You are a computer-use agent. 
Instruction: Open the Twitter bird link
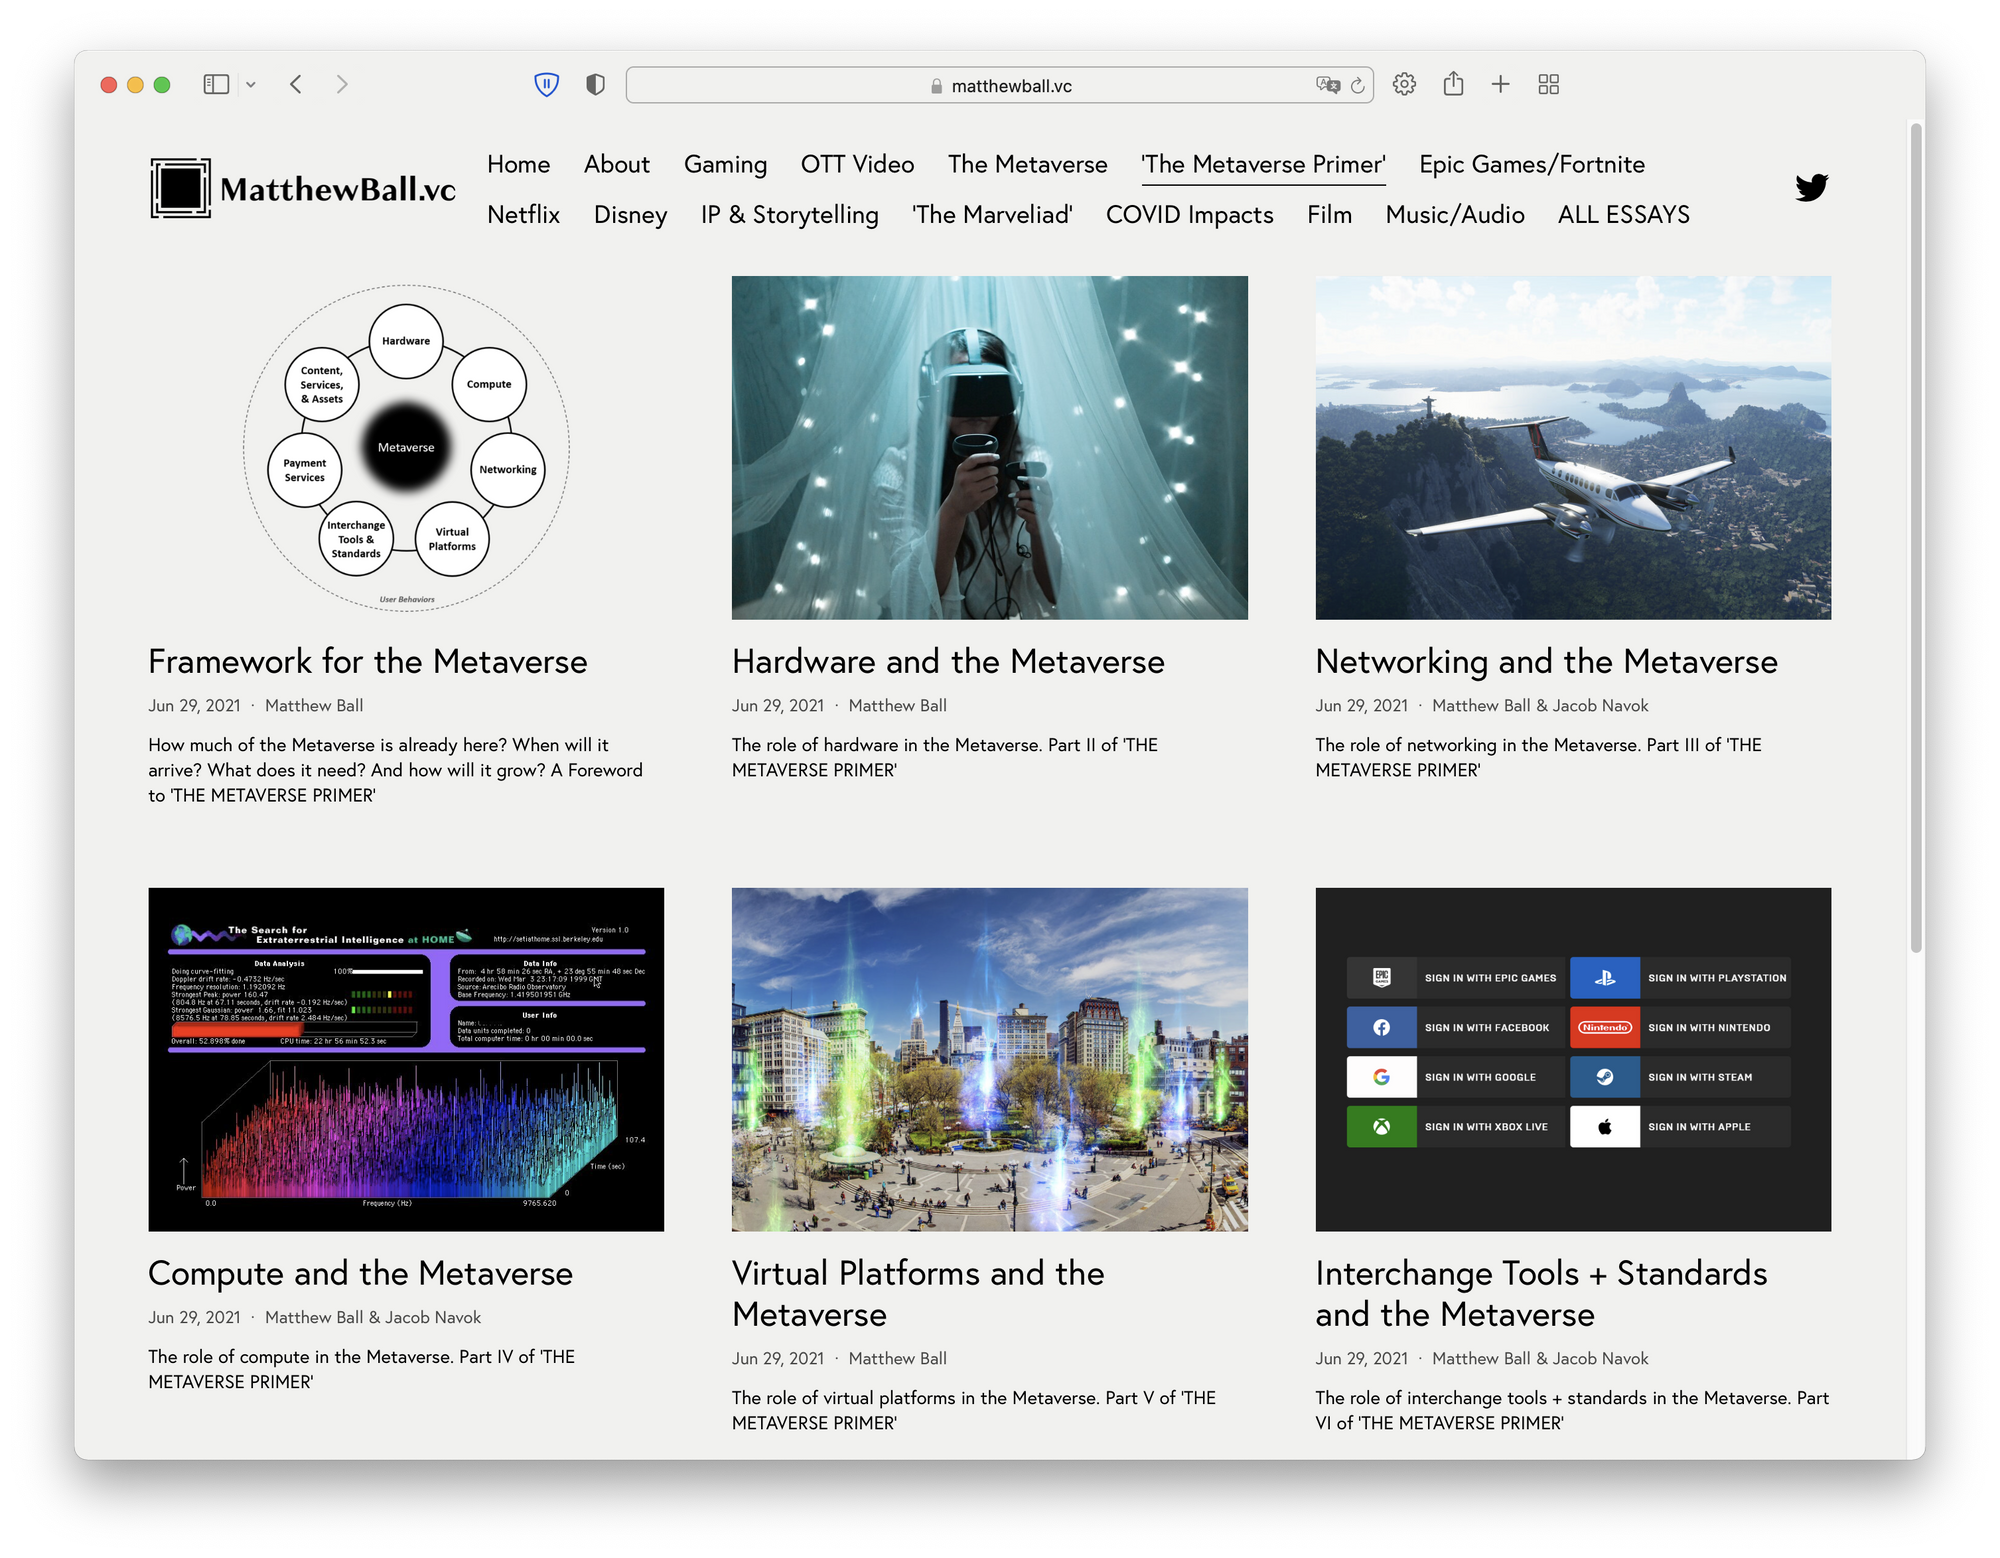(x=1811, y=187)
